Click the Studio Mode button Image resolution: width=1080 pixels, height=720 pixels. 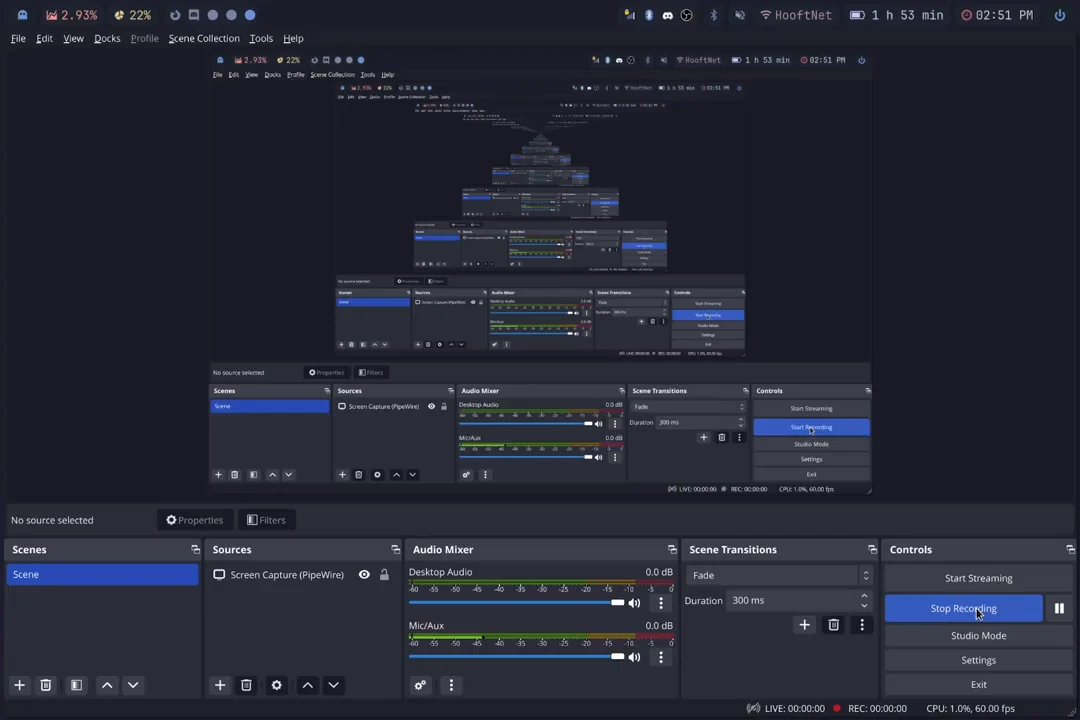(978, 635)
